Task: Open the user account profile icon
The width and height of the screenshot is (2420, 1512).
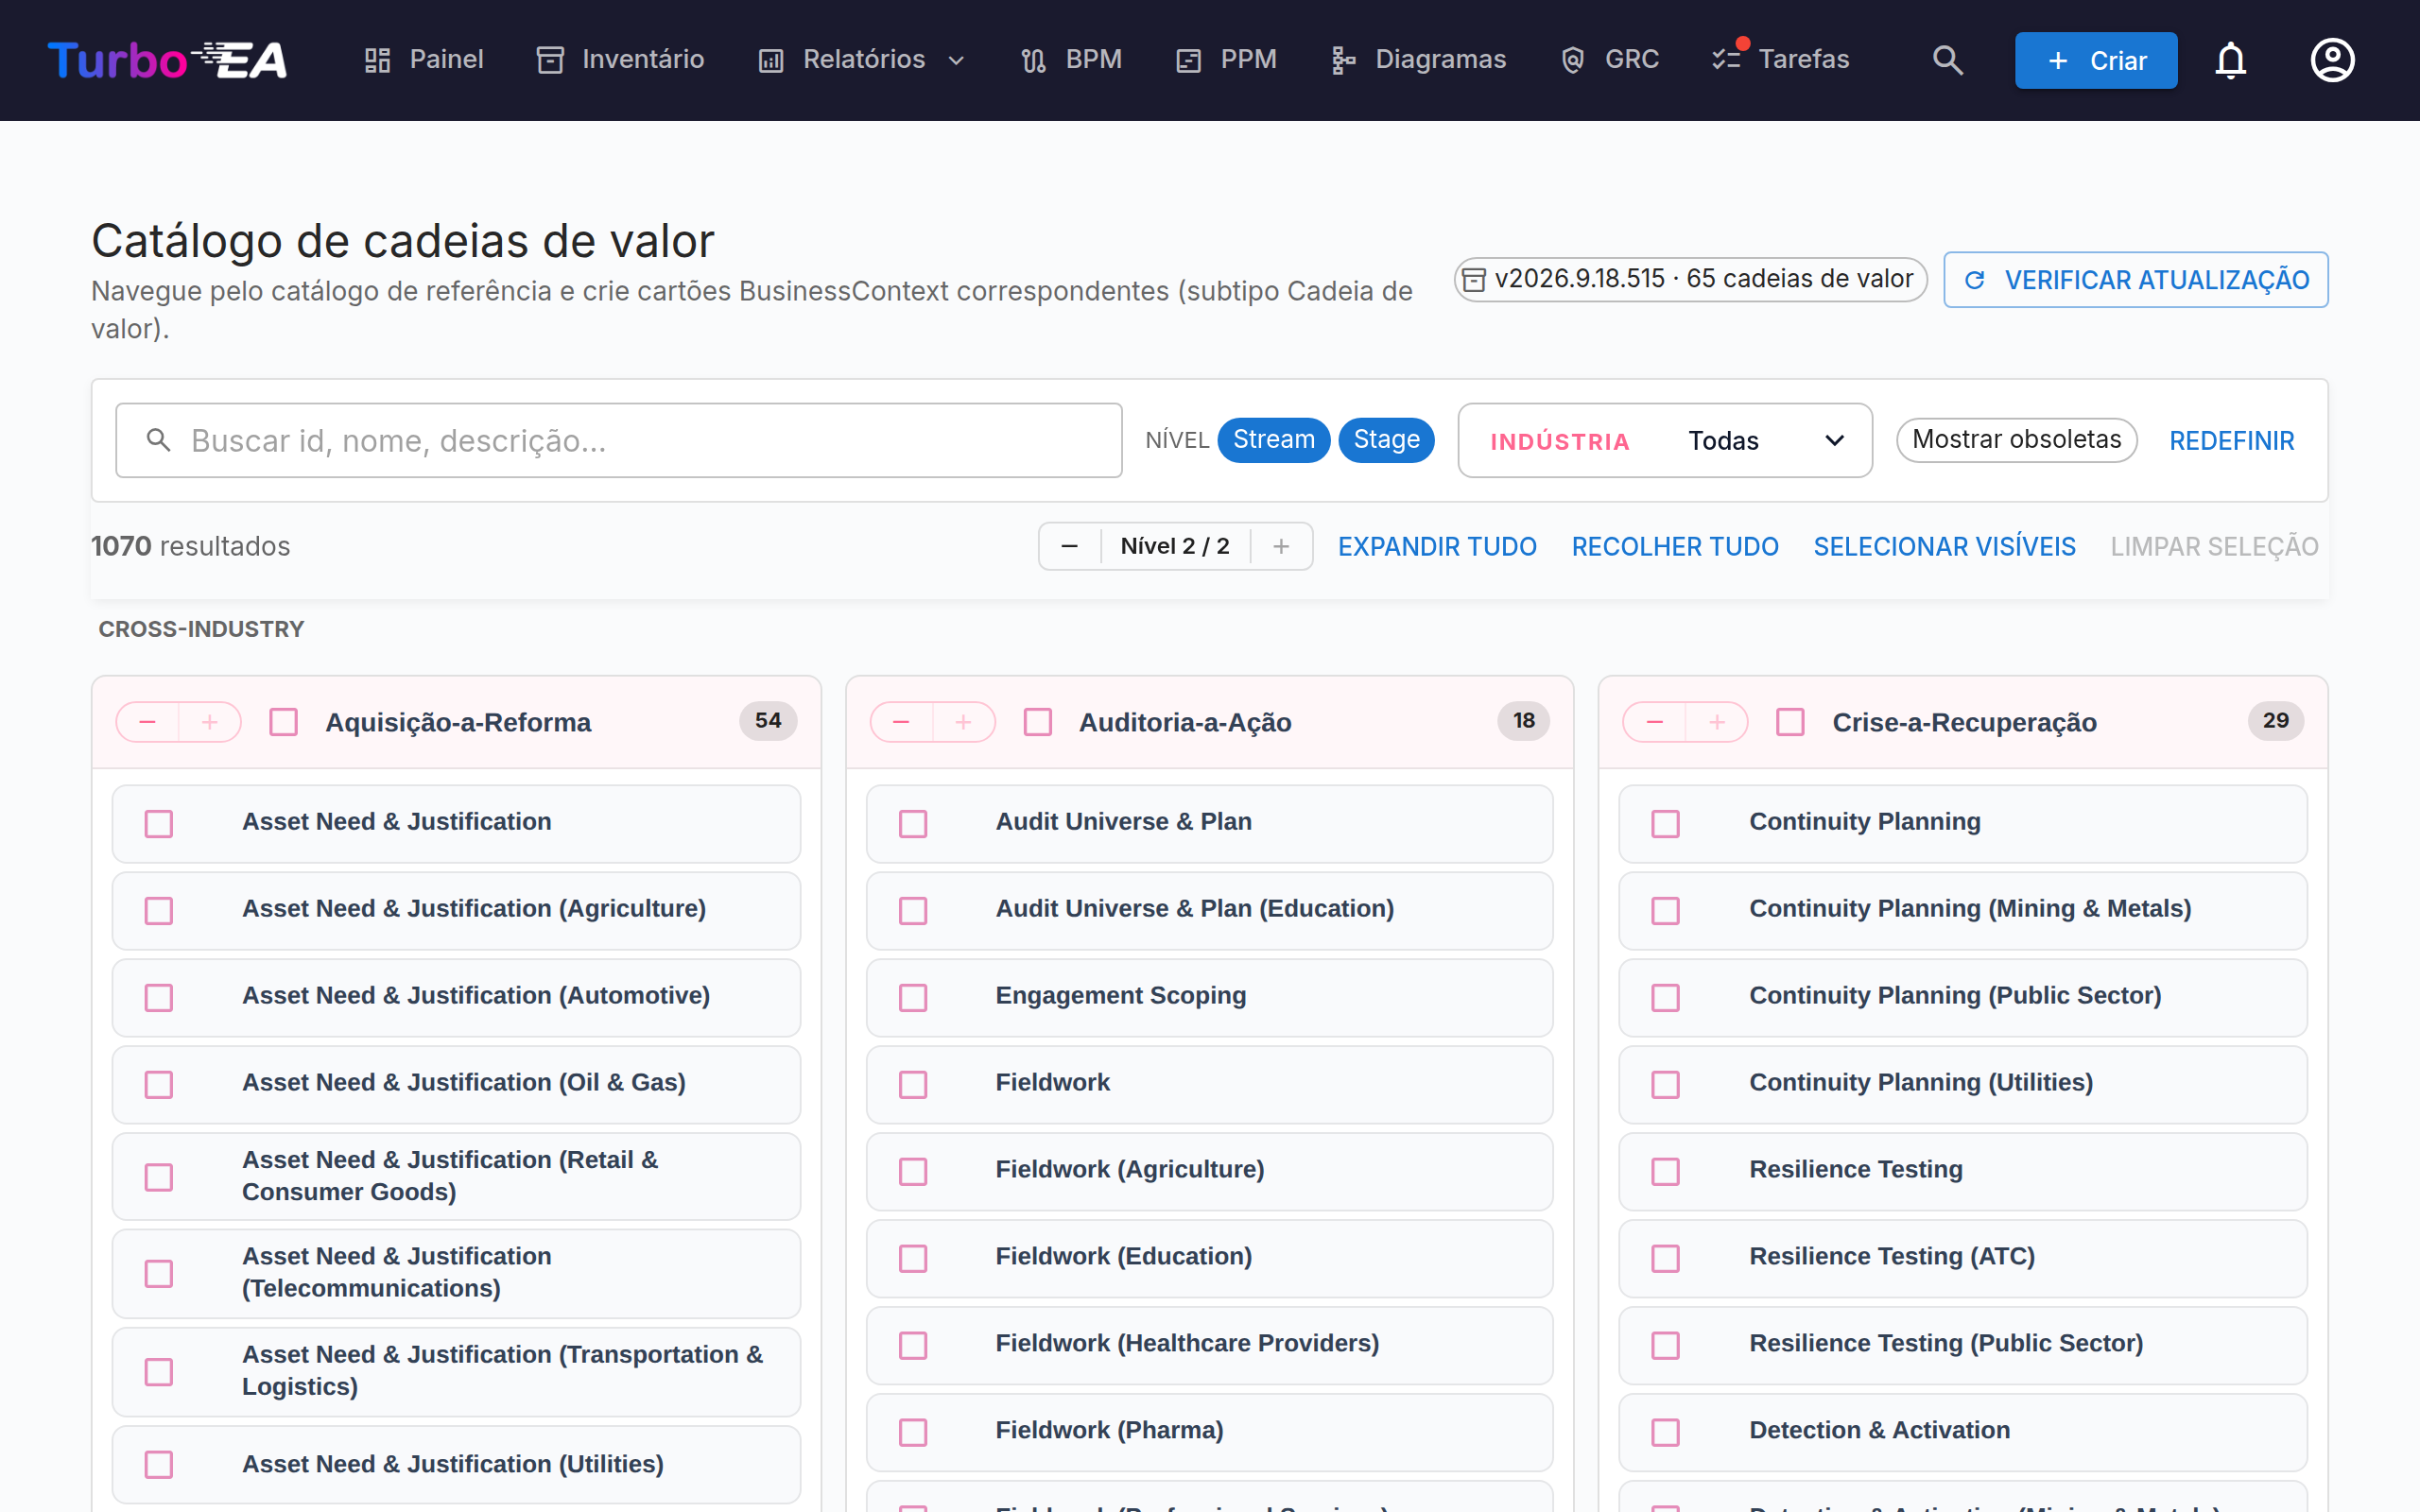Action: pyautogui.click(x=2332, y=60)
